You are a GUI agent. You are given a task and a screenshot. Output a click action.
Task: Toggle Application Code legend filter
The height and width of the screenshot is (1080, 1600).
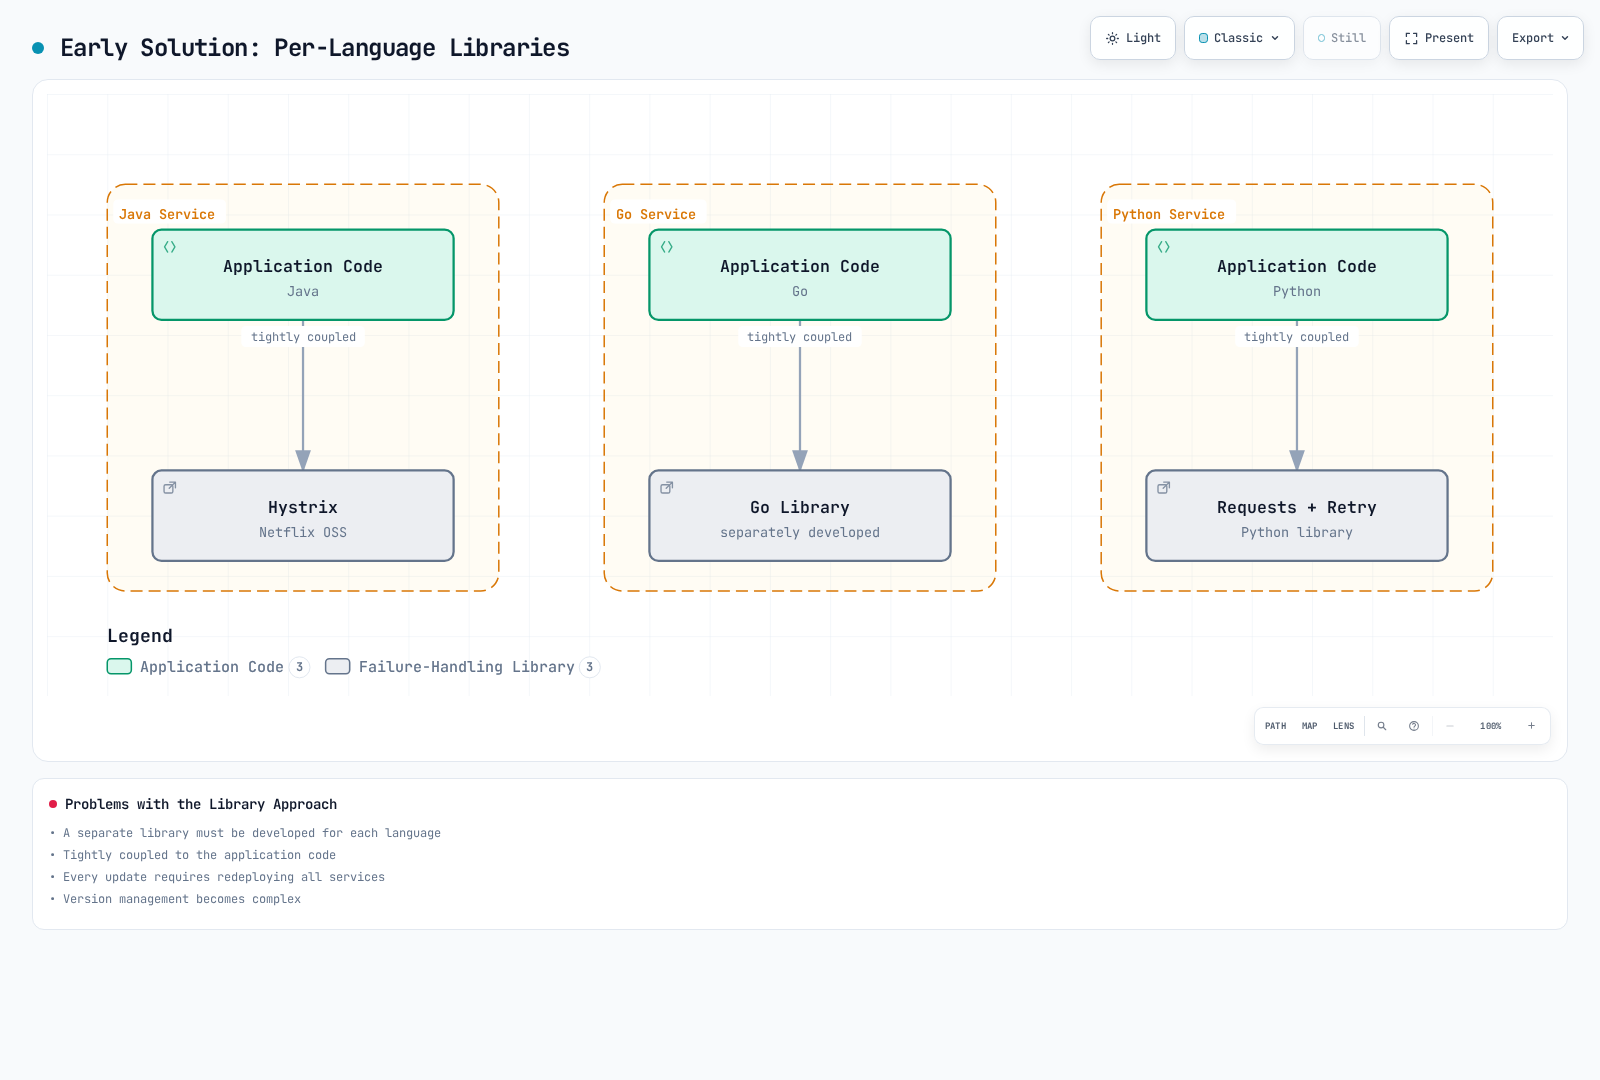point(208,667)
